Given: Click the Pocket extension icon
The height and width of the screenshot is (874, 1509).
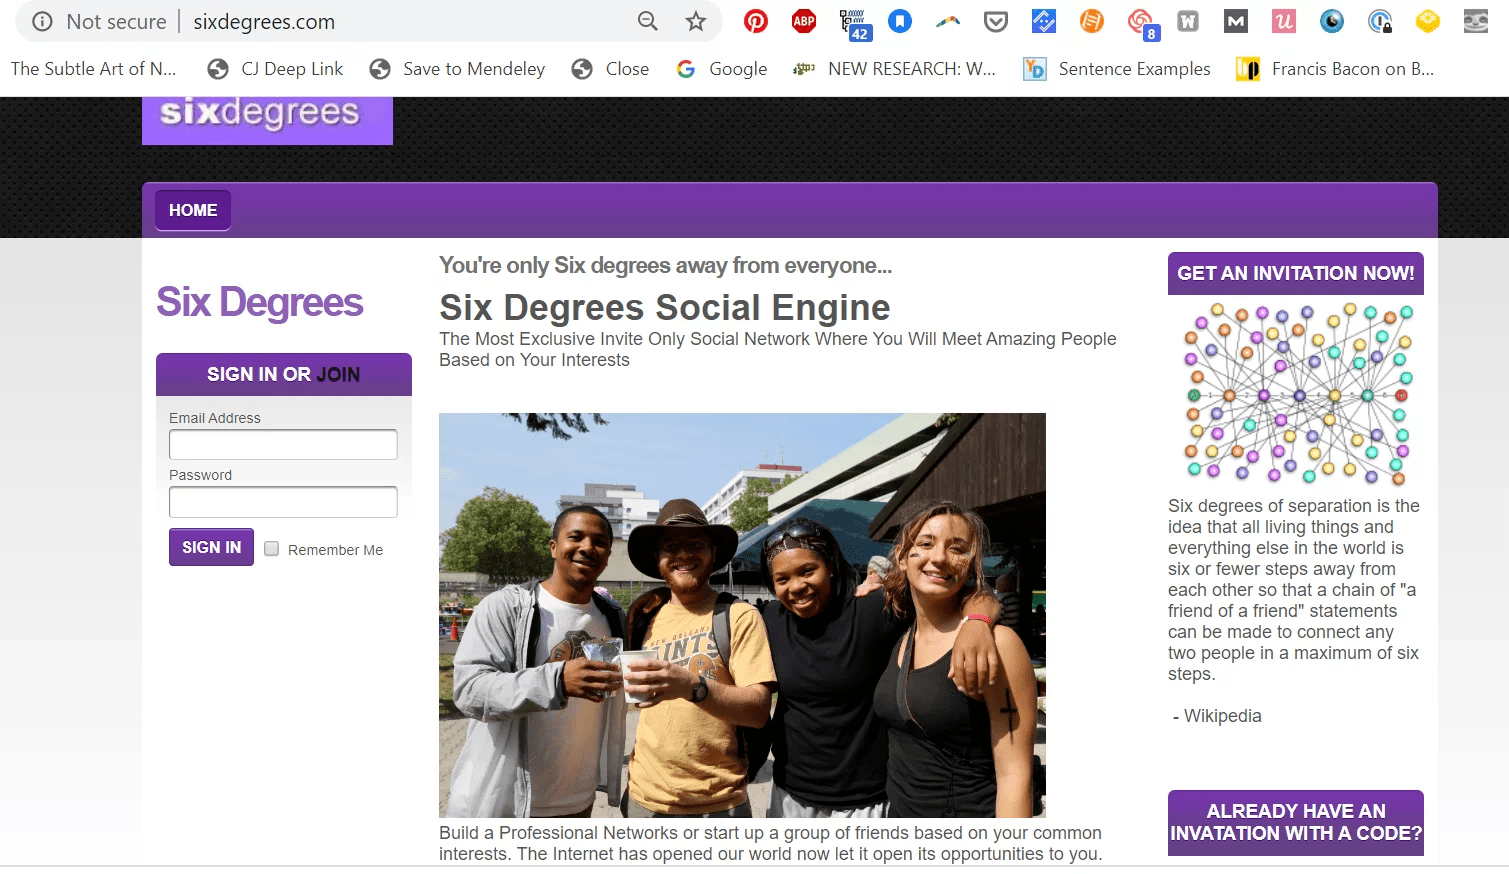Looking at the screenshot, I should 996,21.
